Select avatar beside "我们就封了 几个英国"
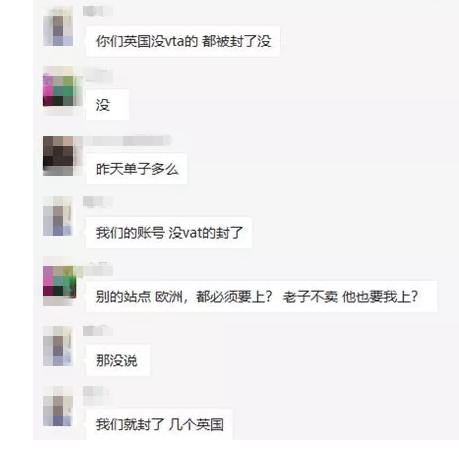The image size is (459, 463). pos(58,406)
